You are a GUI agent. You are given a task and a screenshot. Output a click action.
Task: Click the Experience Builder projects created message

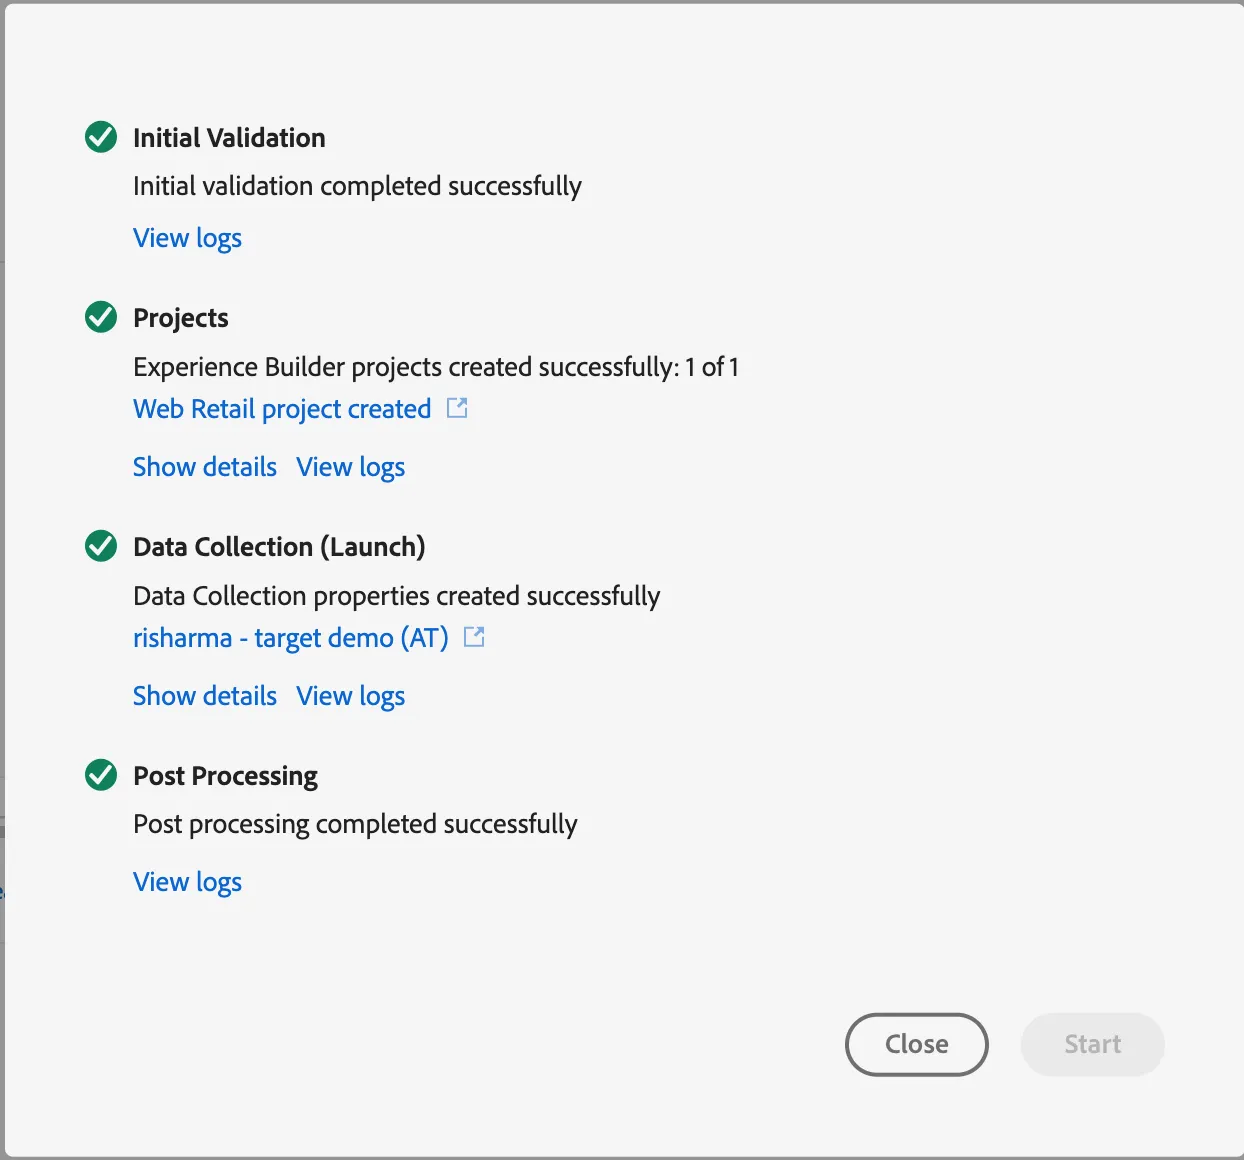click(x=436, y=367)
